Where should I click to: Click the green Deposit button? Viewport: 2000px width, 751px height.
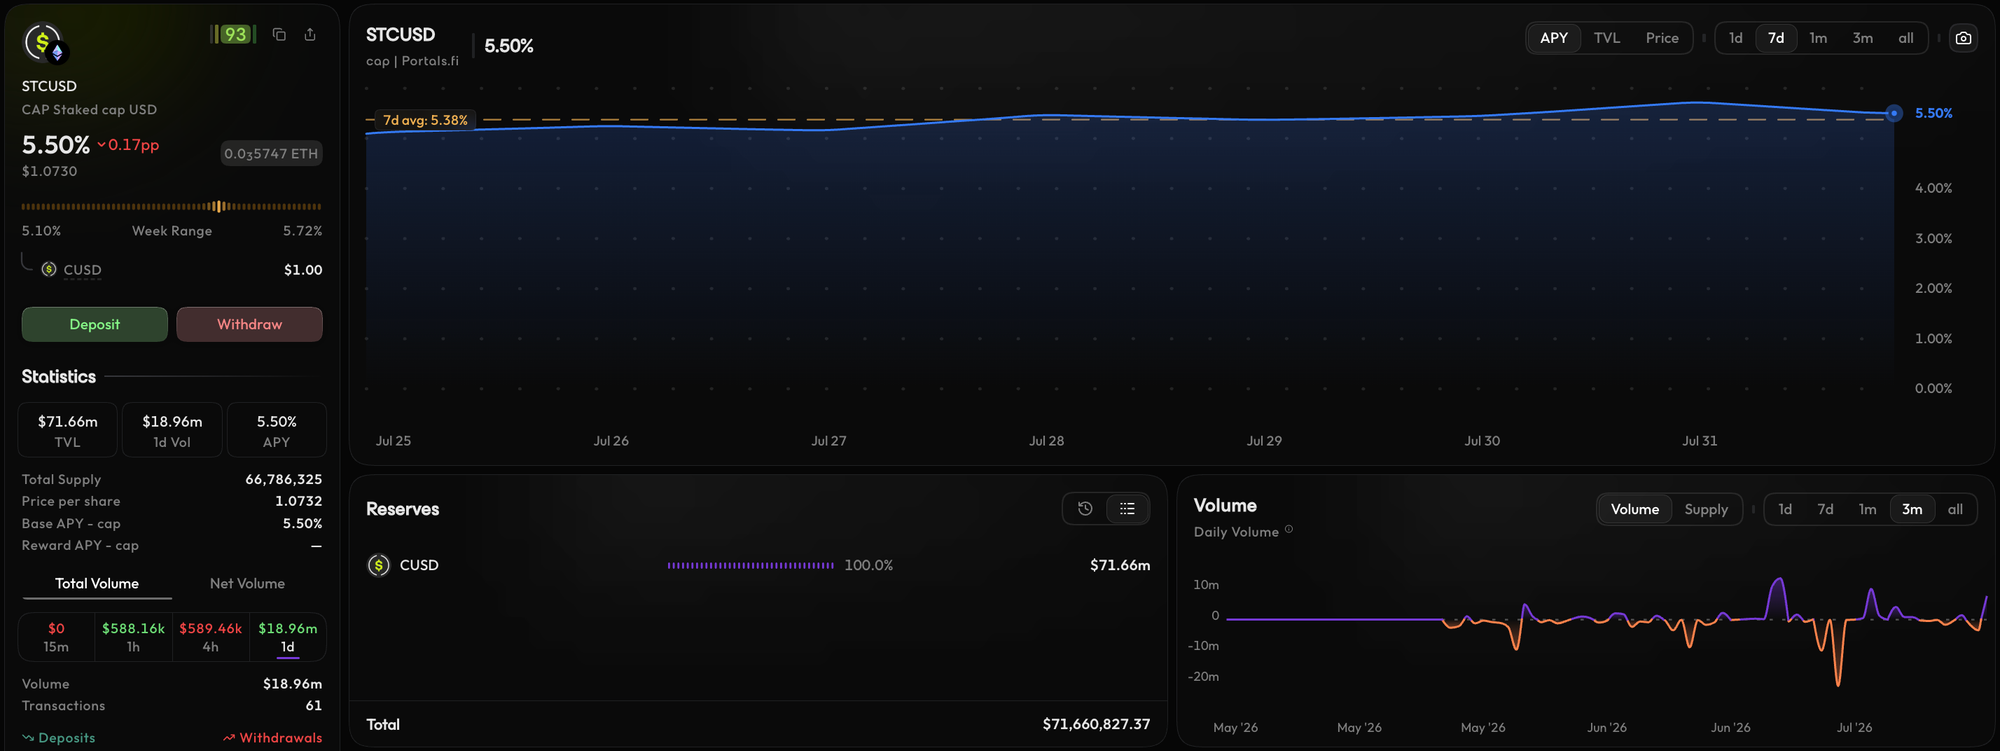click(x=95, y=324)
